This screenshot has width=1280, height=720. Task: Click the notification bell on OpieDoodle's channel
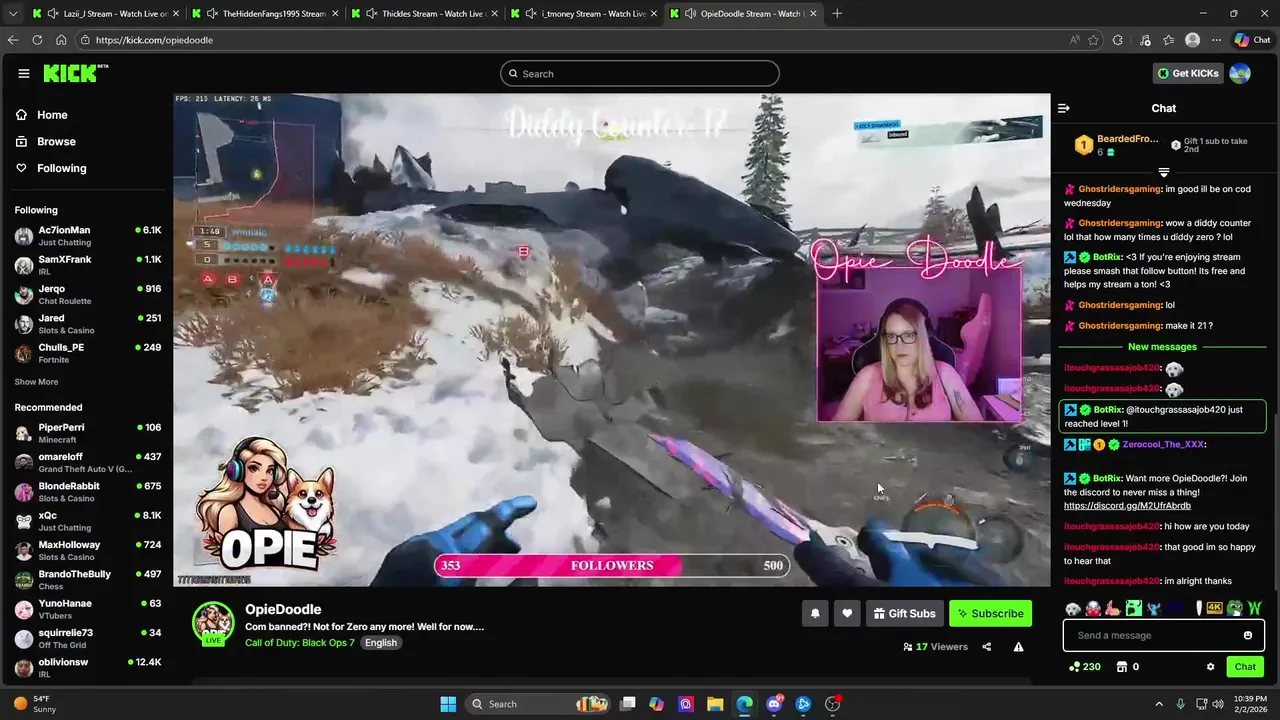click(815, 613)
